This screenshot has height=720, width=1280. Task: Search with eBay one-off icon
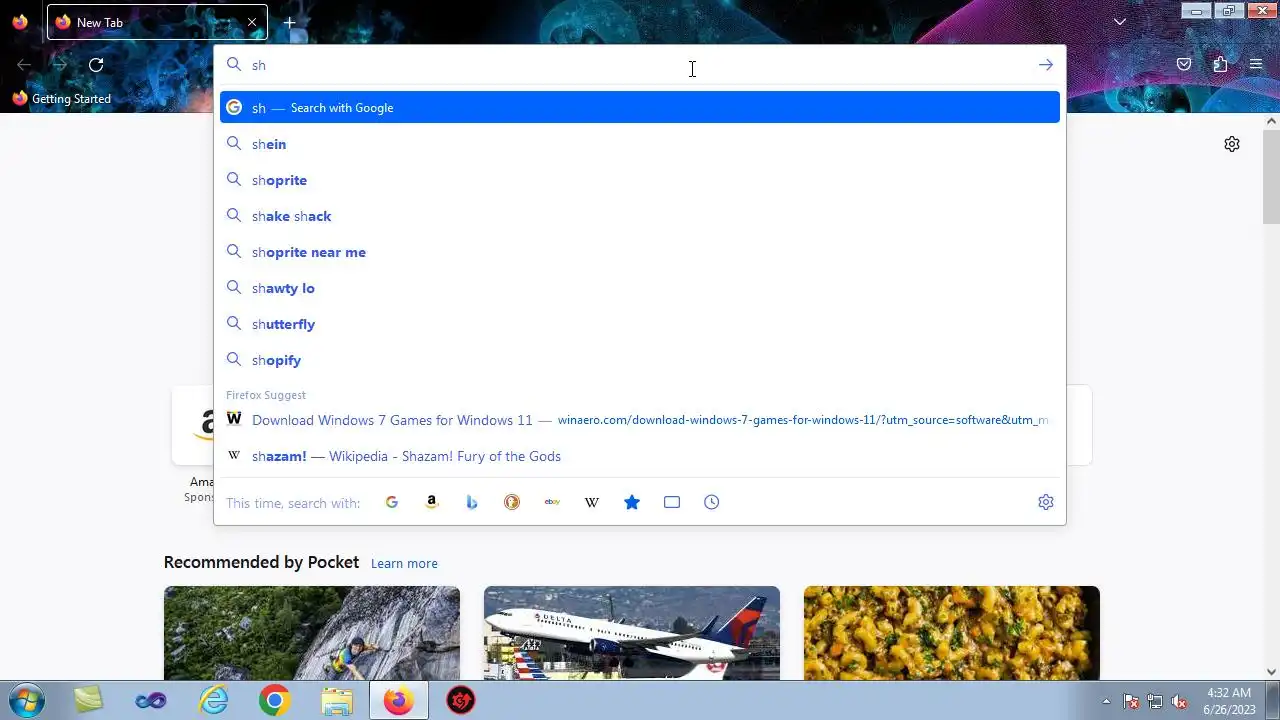[552, 502]
